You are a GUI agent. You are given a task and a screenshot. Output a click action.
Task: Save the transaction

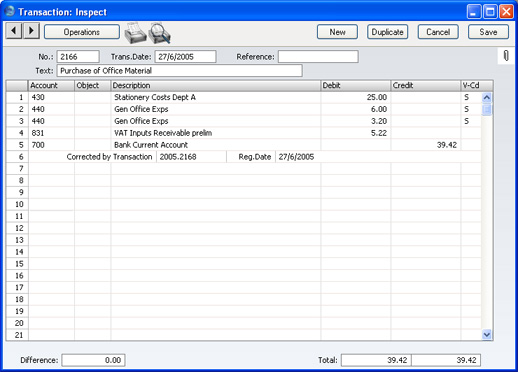(x=488, y=32)
